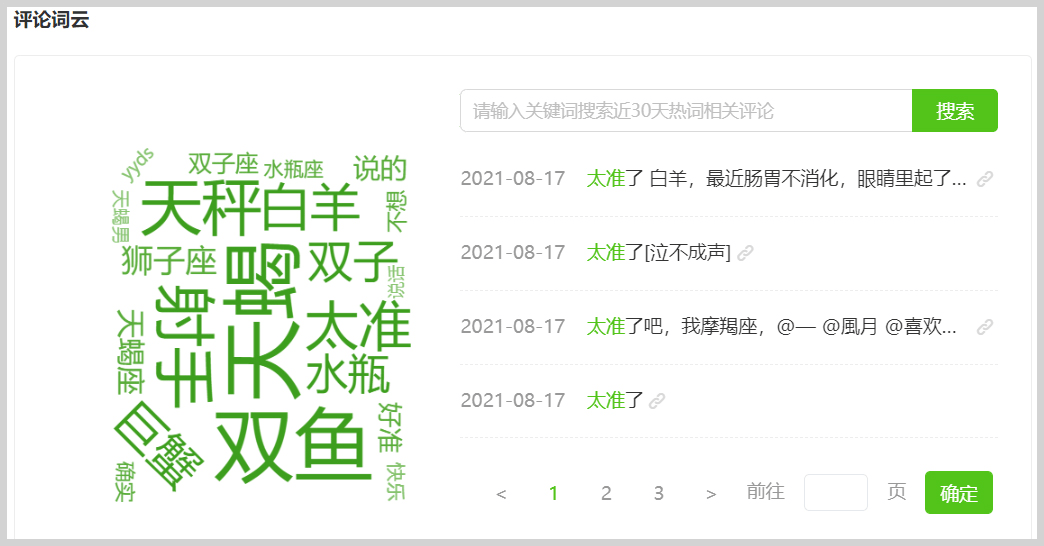Click the link icon beside the 白羊 comment
This screenshot has height=546, width=1044.
pyautogui.click(x=985, y=179)
